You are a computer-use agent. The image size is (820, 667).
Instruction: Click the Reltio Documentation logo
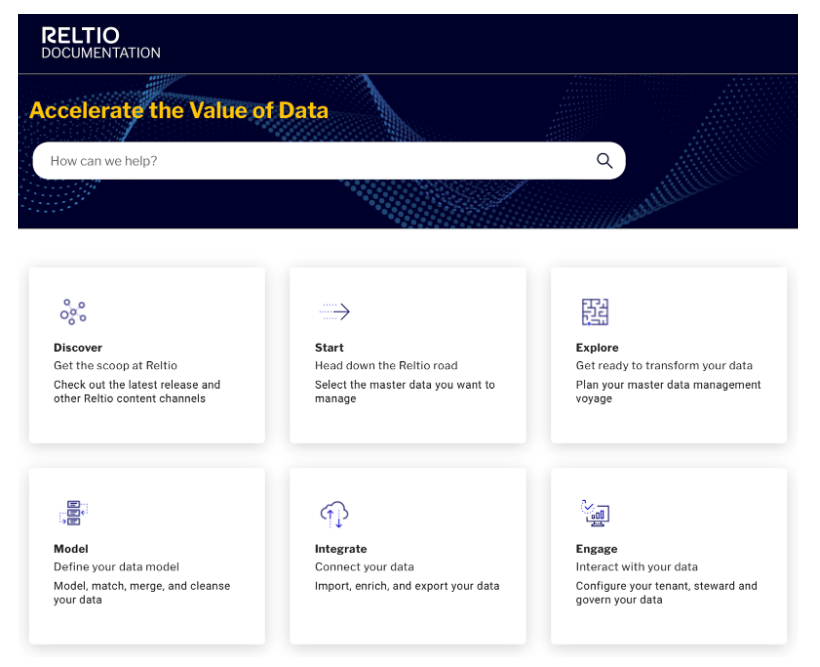pos(101,43)
